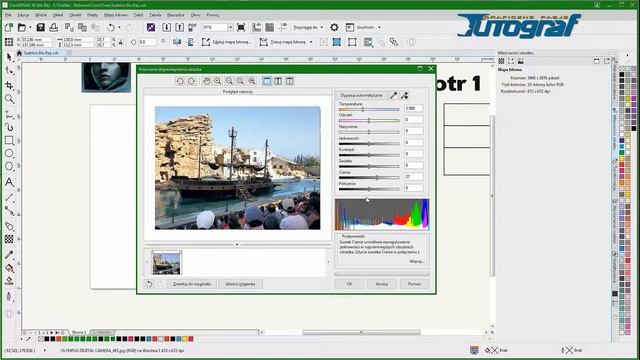The height and width of the screenshot is (360, 640).
Task: Activate the Pan hand tool in dialog
Action: [207, 81]
